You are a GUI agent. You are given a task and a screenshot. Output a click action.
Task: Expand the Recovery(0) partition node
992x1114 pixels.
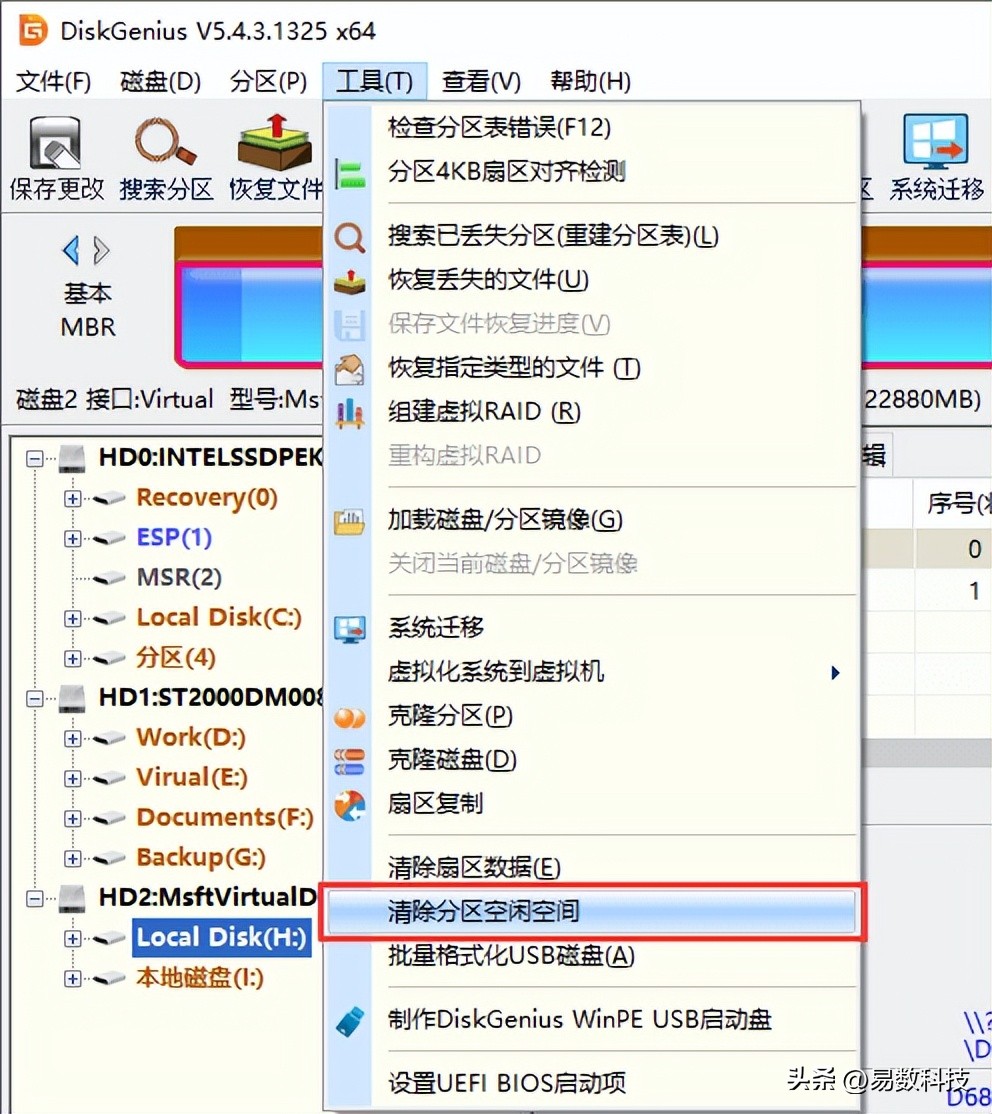[72, 499]
